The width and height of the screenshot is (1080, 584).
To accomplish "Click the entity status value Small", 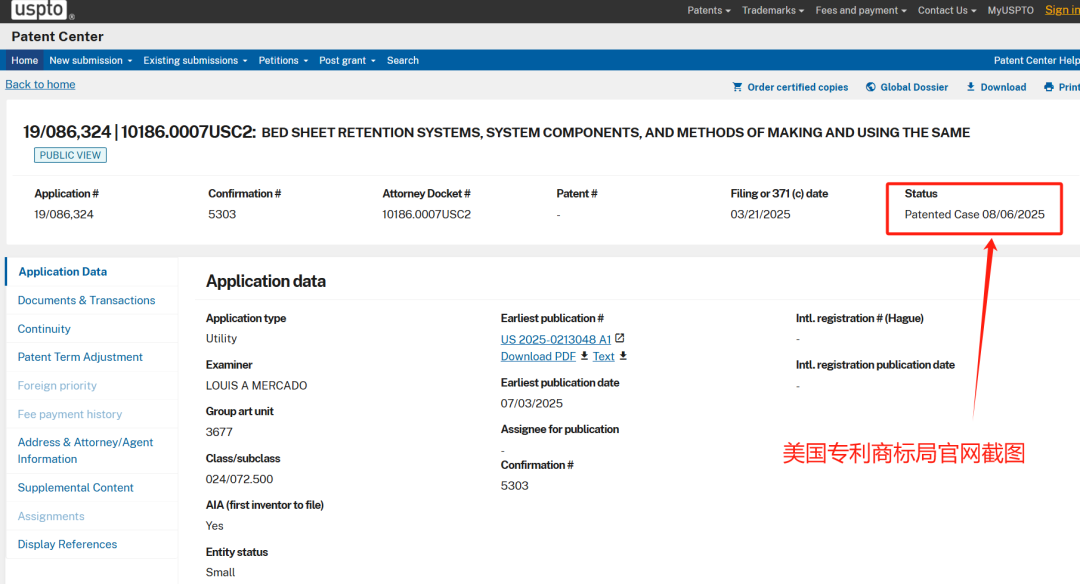I will (x=220, y=572).
